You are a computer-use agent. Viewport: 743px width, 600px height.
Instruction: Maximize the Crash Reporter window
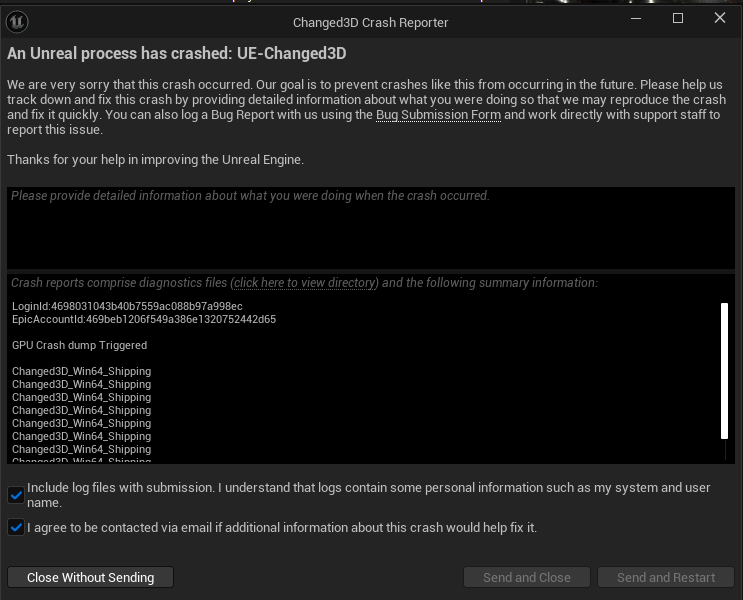678,19
